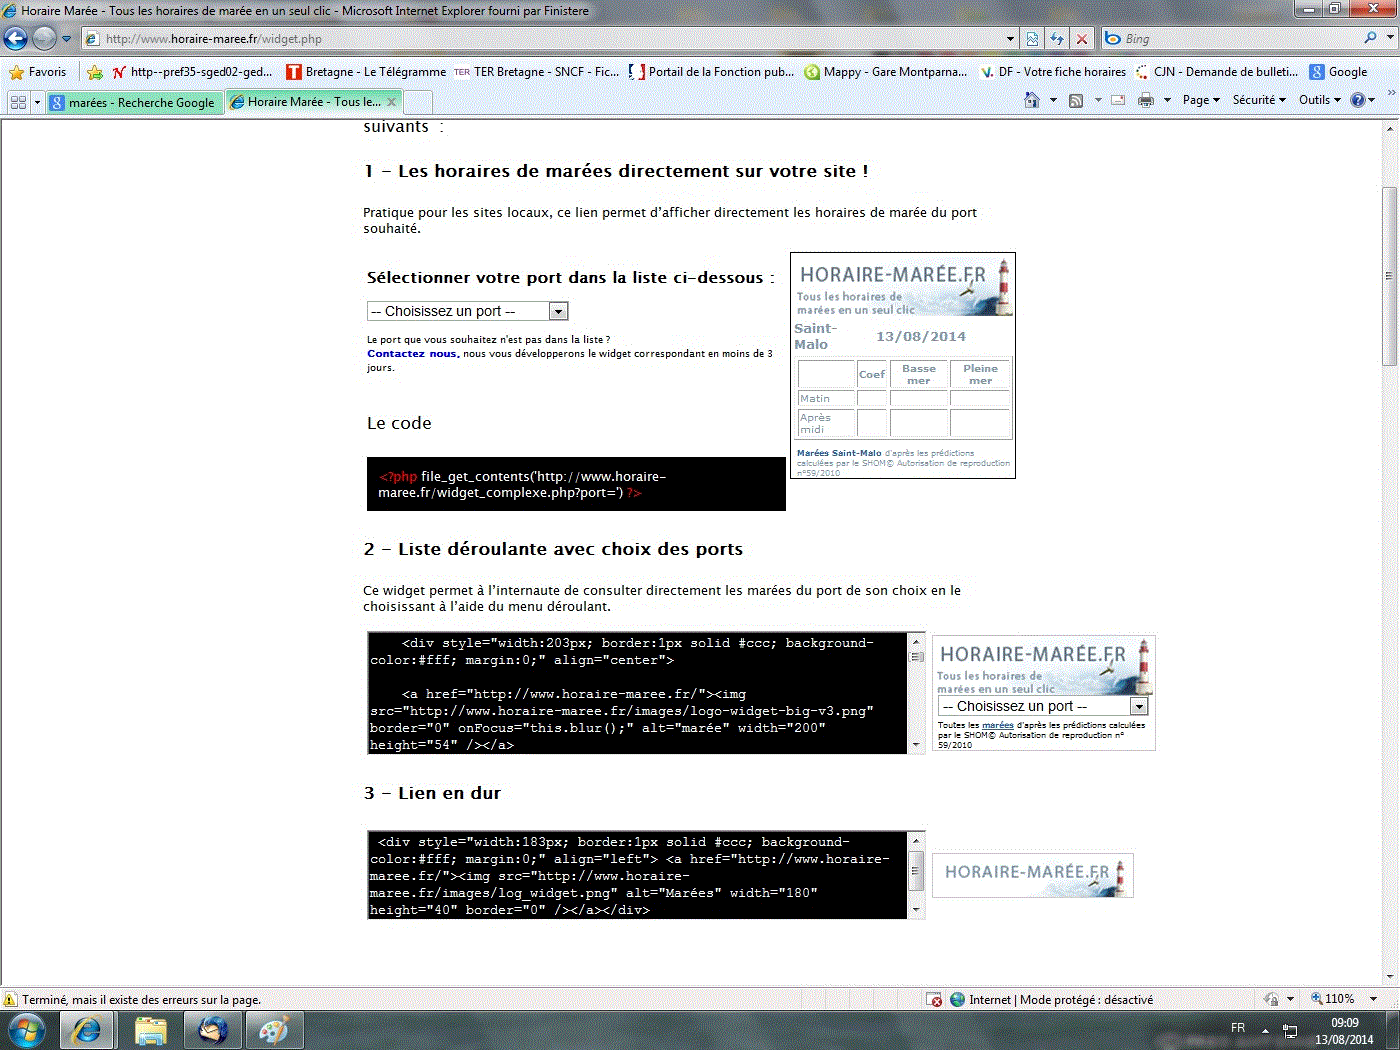
Task: Click the Lien en dur code textarea
Action: [x=646, y=875]
